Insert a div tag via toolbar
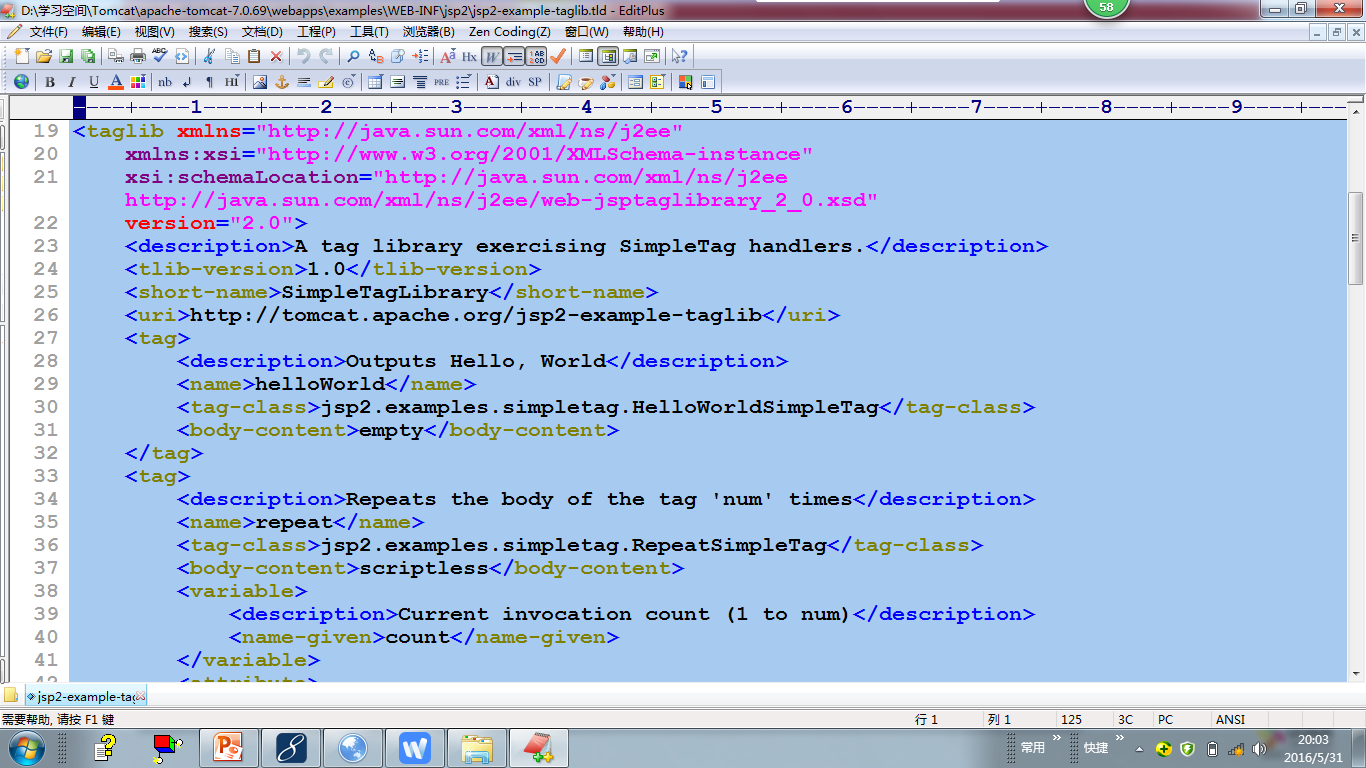This screenshot has height=768, width=1366. (x=513, y=82)
